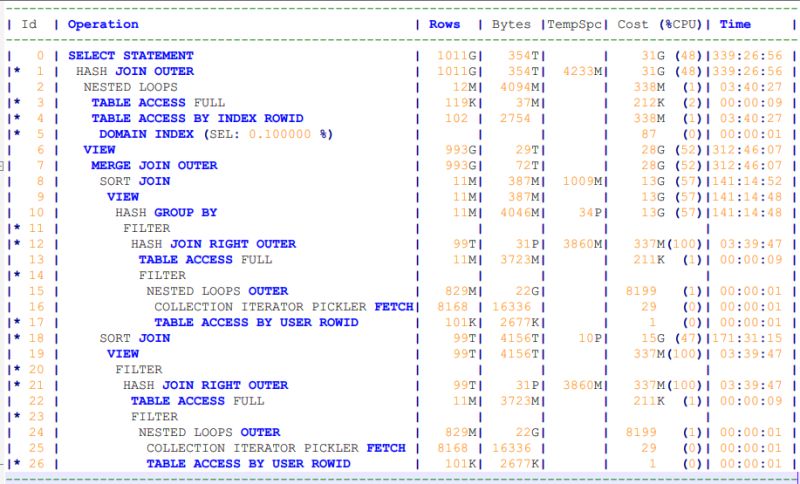Image resolution: width=800 pixels, height=484 pixels.
Task: Click the Id 20 cell
Action: pos(37,370)
